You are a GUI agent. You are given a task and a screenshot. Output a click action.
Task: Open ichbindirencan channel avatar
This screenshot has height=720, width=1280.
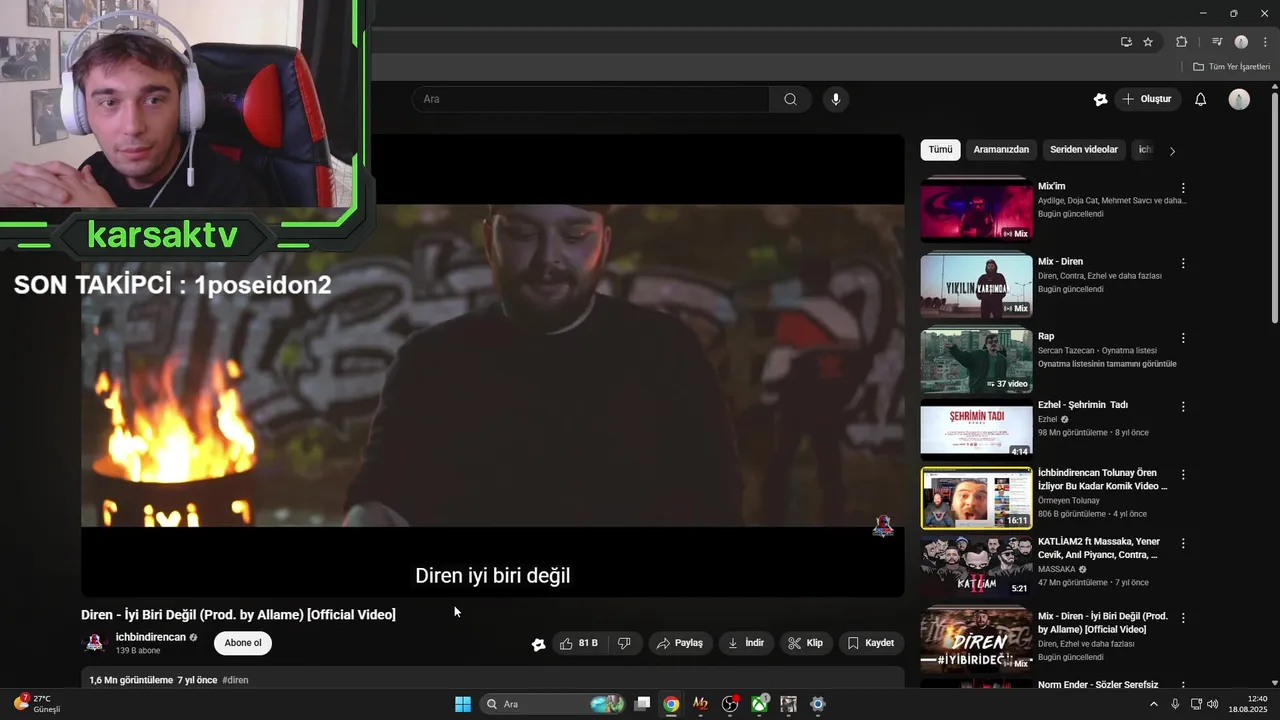(95, 643)
